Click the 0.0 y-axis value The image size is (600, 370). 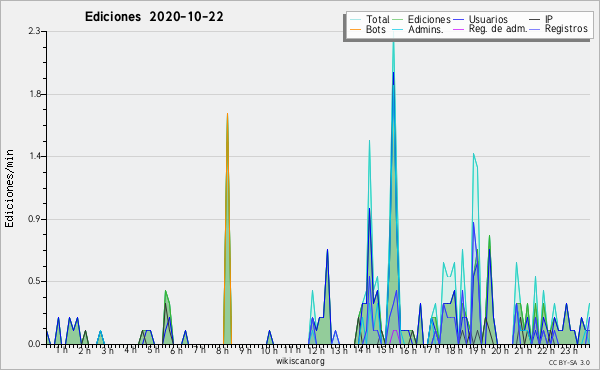pos(34,344)
